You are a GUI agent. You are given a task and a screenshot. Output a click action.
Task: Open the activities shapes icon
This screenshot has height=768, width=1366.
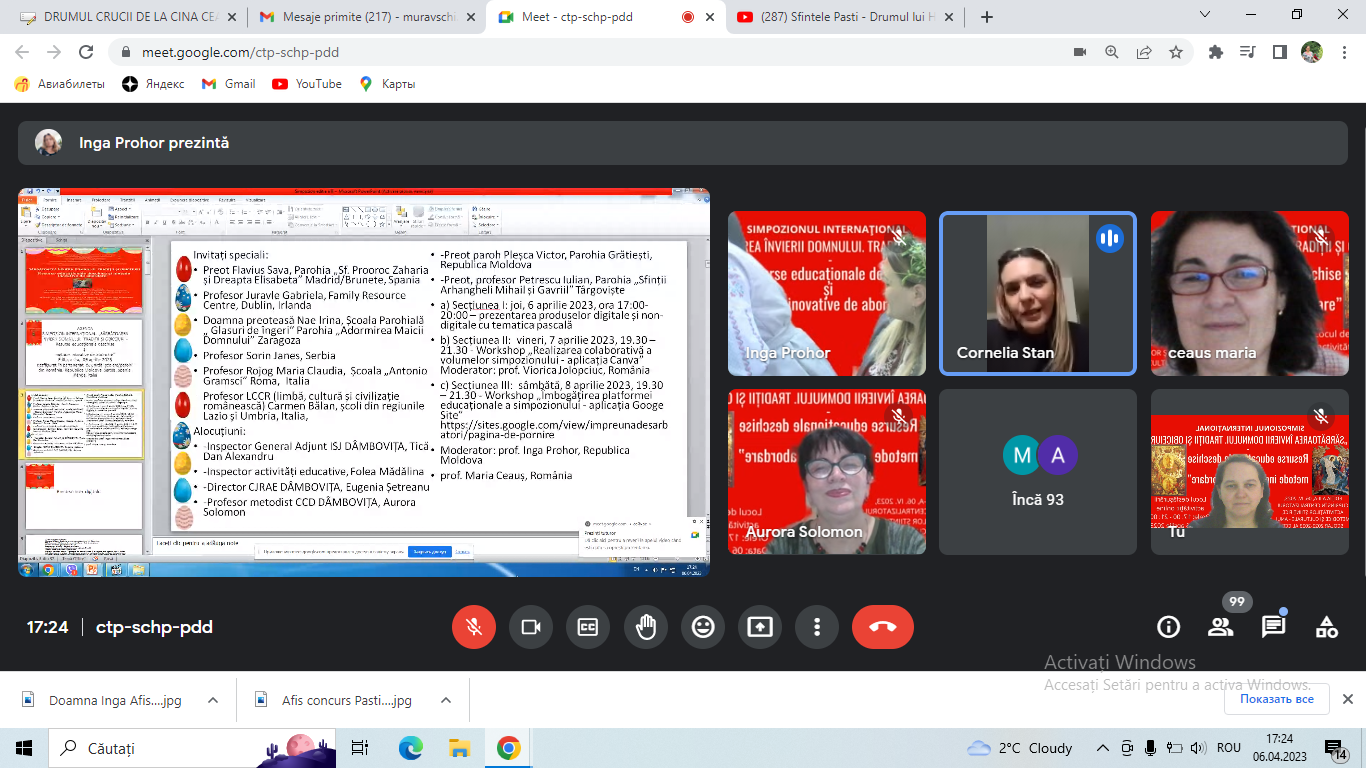(1326, 627)
